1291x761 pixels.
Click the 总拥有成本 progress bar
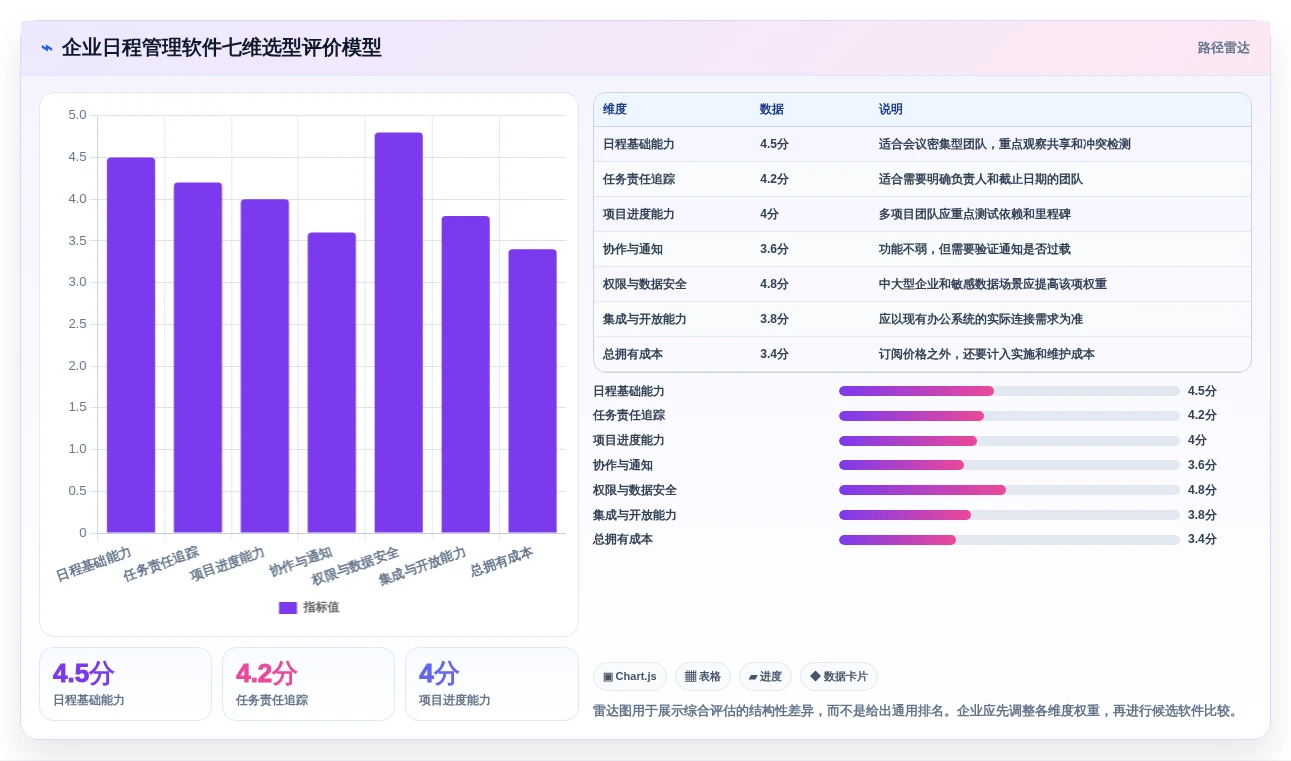[x=1010, y=540]
